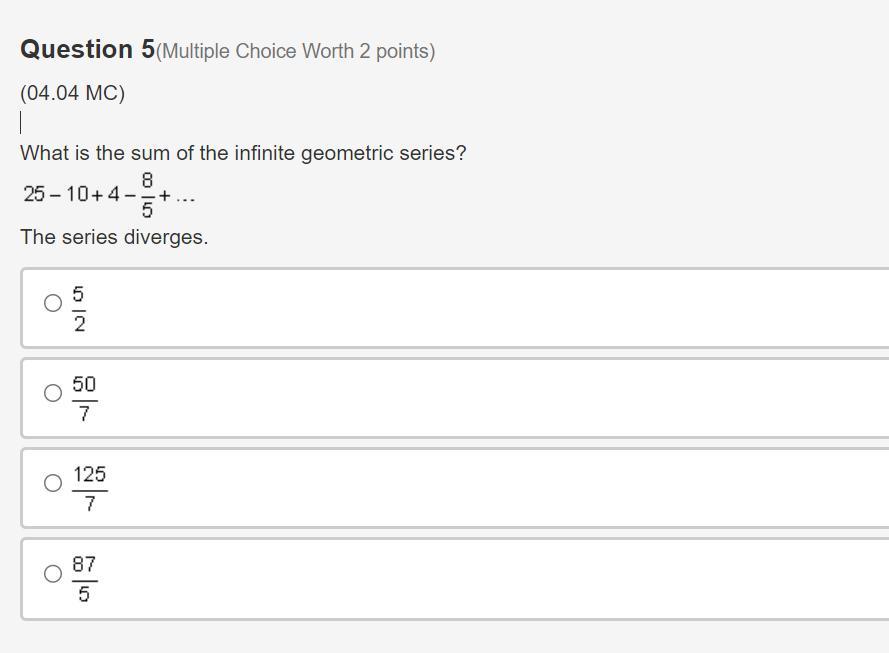Choose the 50/7 radio button

coord(53,393)
